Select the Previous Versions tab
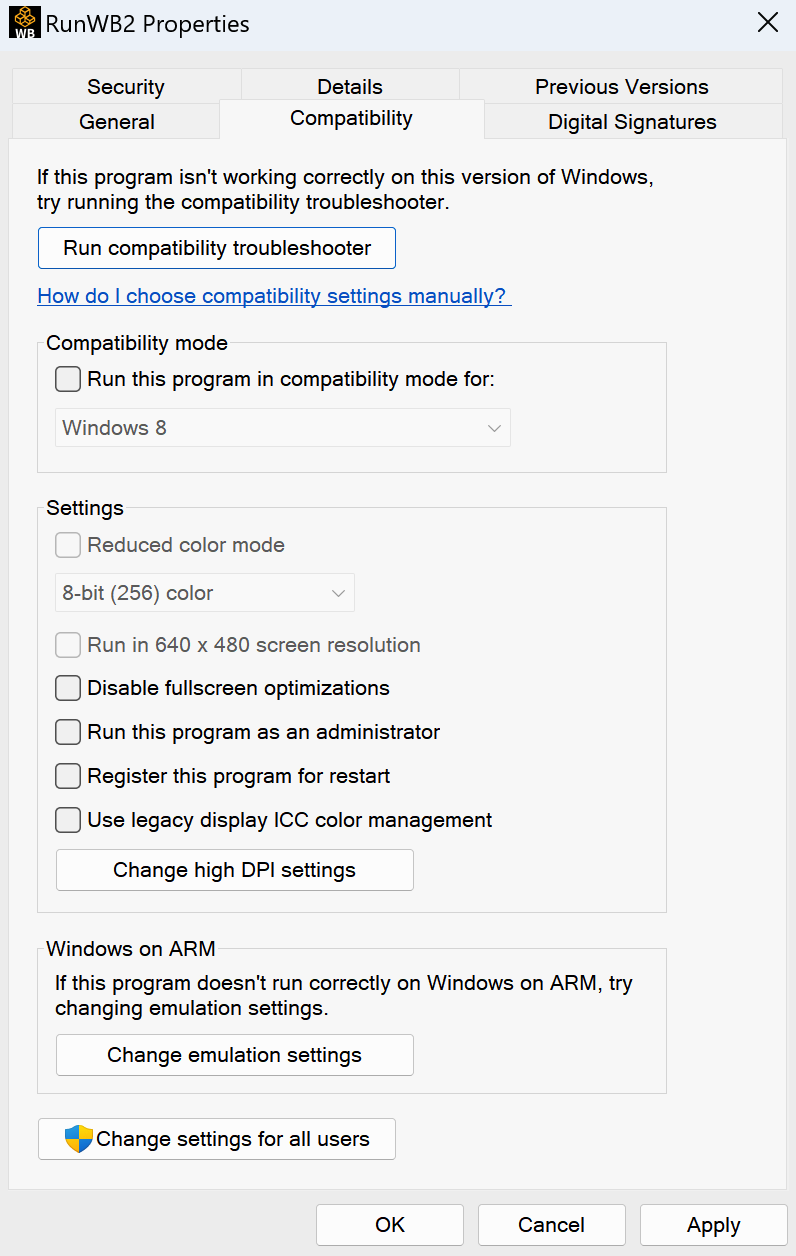Screen dimensions: 796x1256 tap(621, 87)
